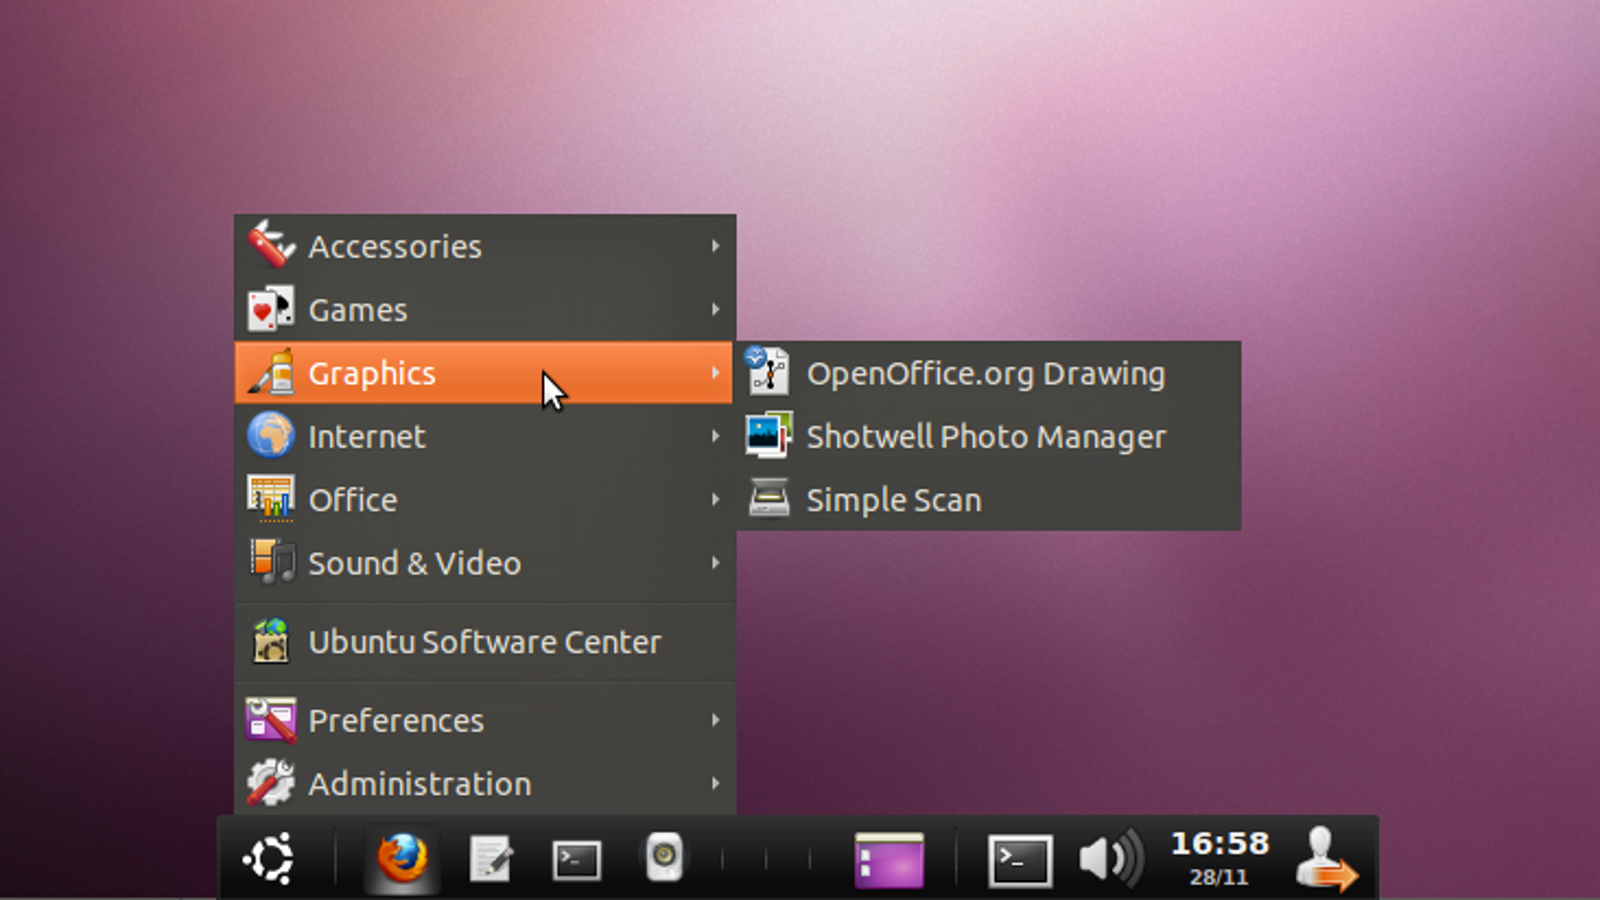Click the Graphics submenu arrow
This screenshot has height=900, width=1600.
click(716, 372)
